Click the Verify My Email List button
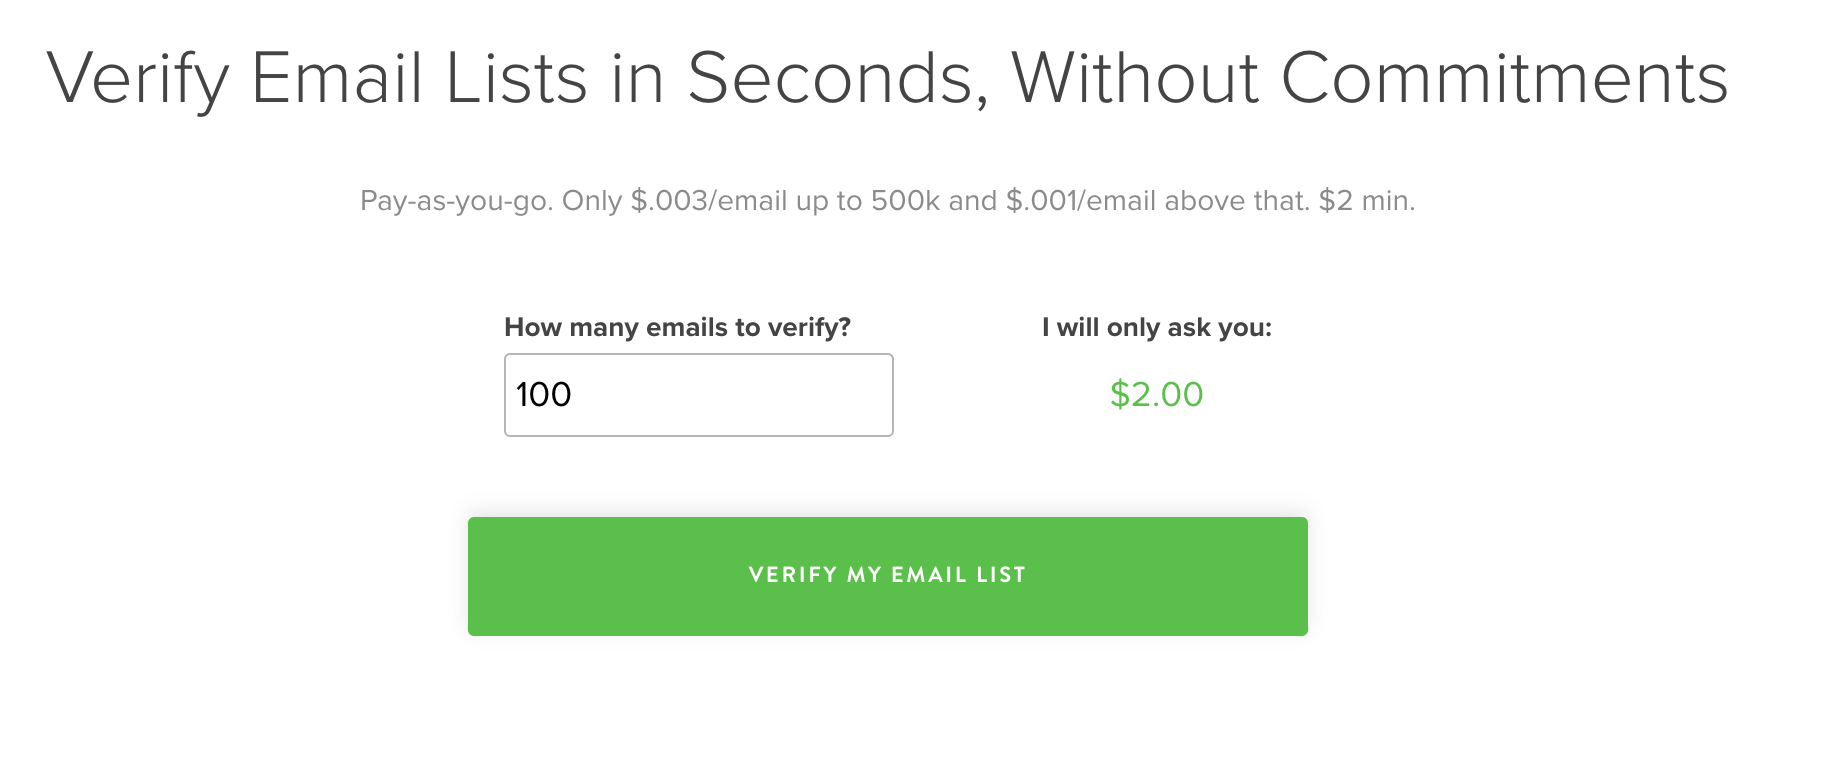The width and height of the screenshot is (1840, 758). 887,576
